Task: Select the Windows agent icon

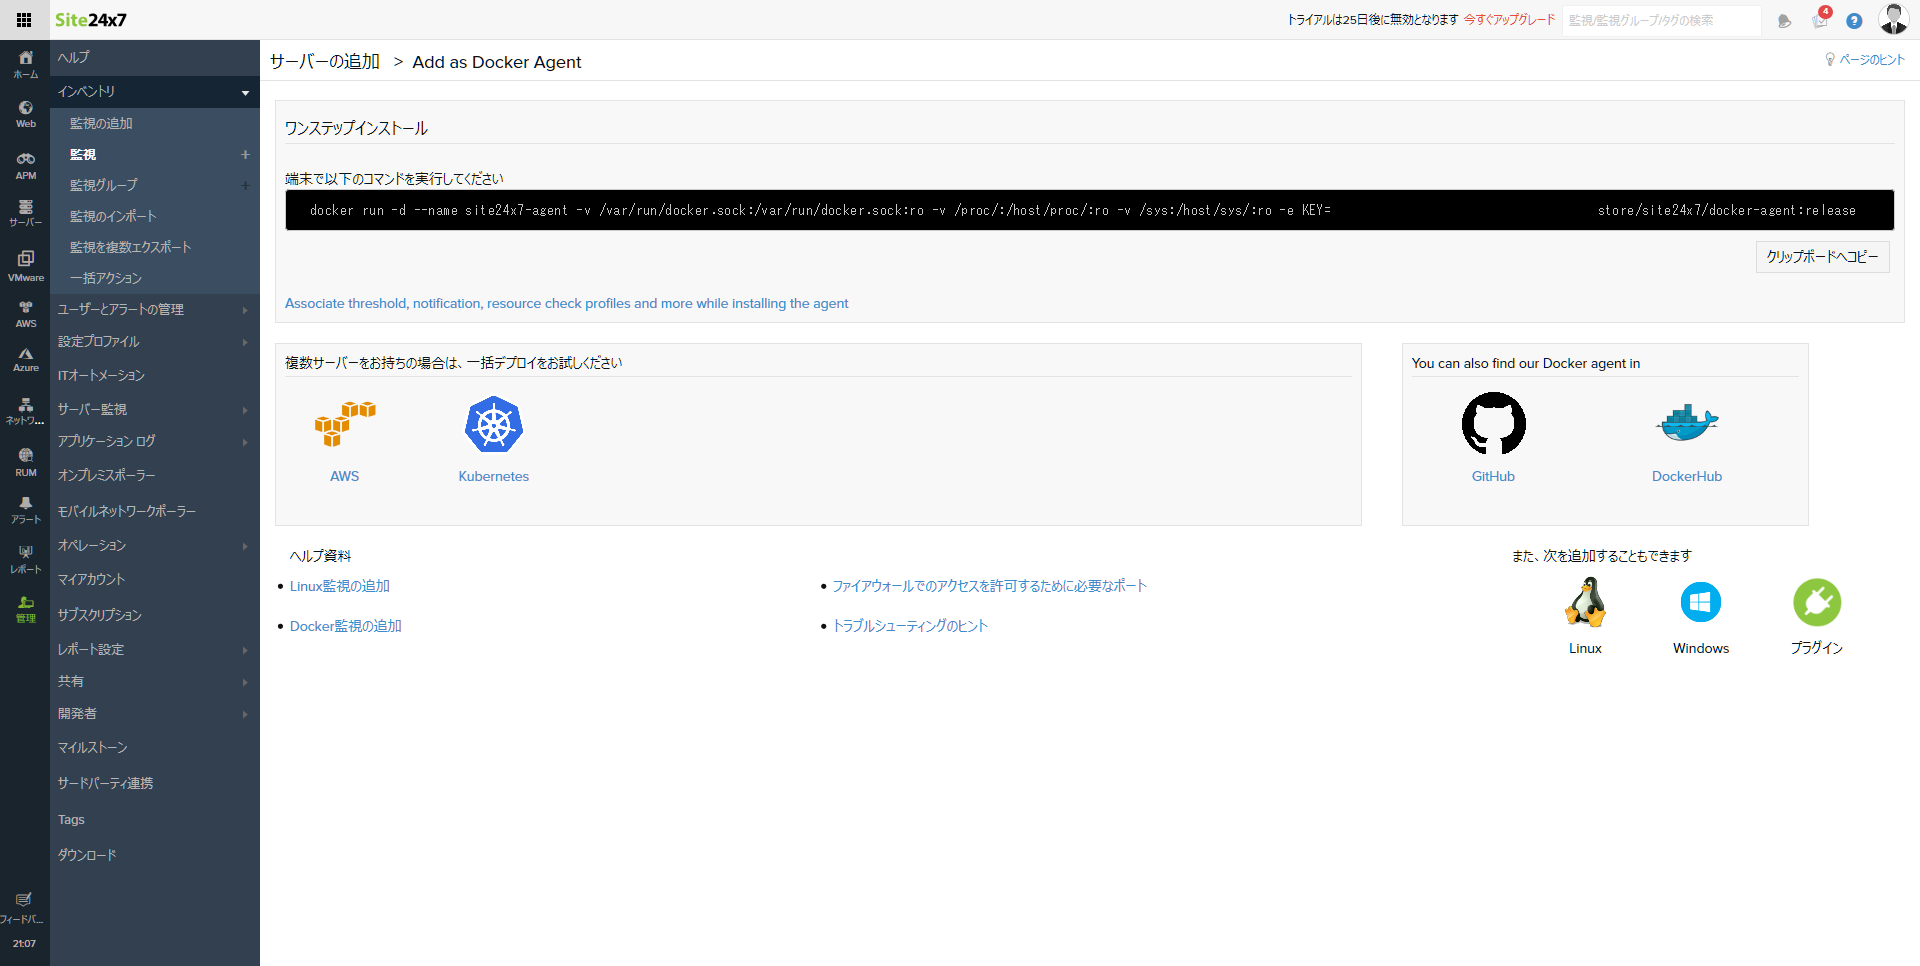Action: pyautogui.click(x=1701, y=601)
